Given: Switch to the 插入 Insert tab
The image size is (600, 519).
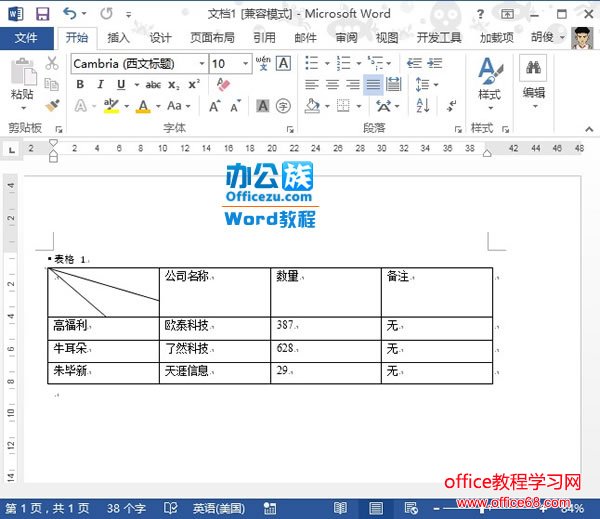Looking at the screenshot, I should (118, 38).
